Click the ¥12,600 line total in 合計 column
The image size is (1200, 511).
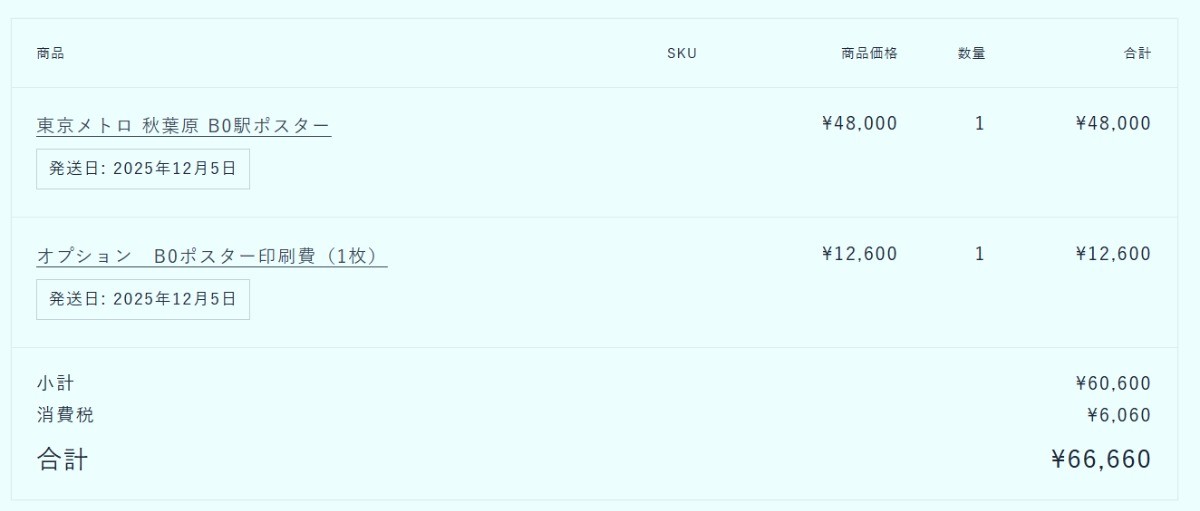[x=1113, y=253]
